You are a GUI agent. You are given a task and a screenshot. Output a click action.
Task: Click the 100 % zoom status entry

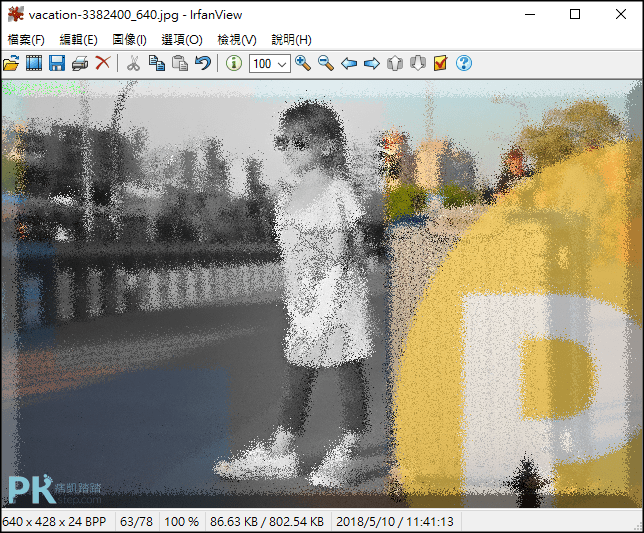[x=182, y=522]
